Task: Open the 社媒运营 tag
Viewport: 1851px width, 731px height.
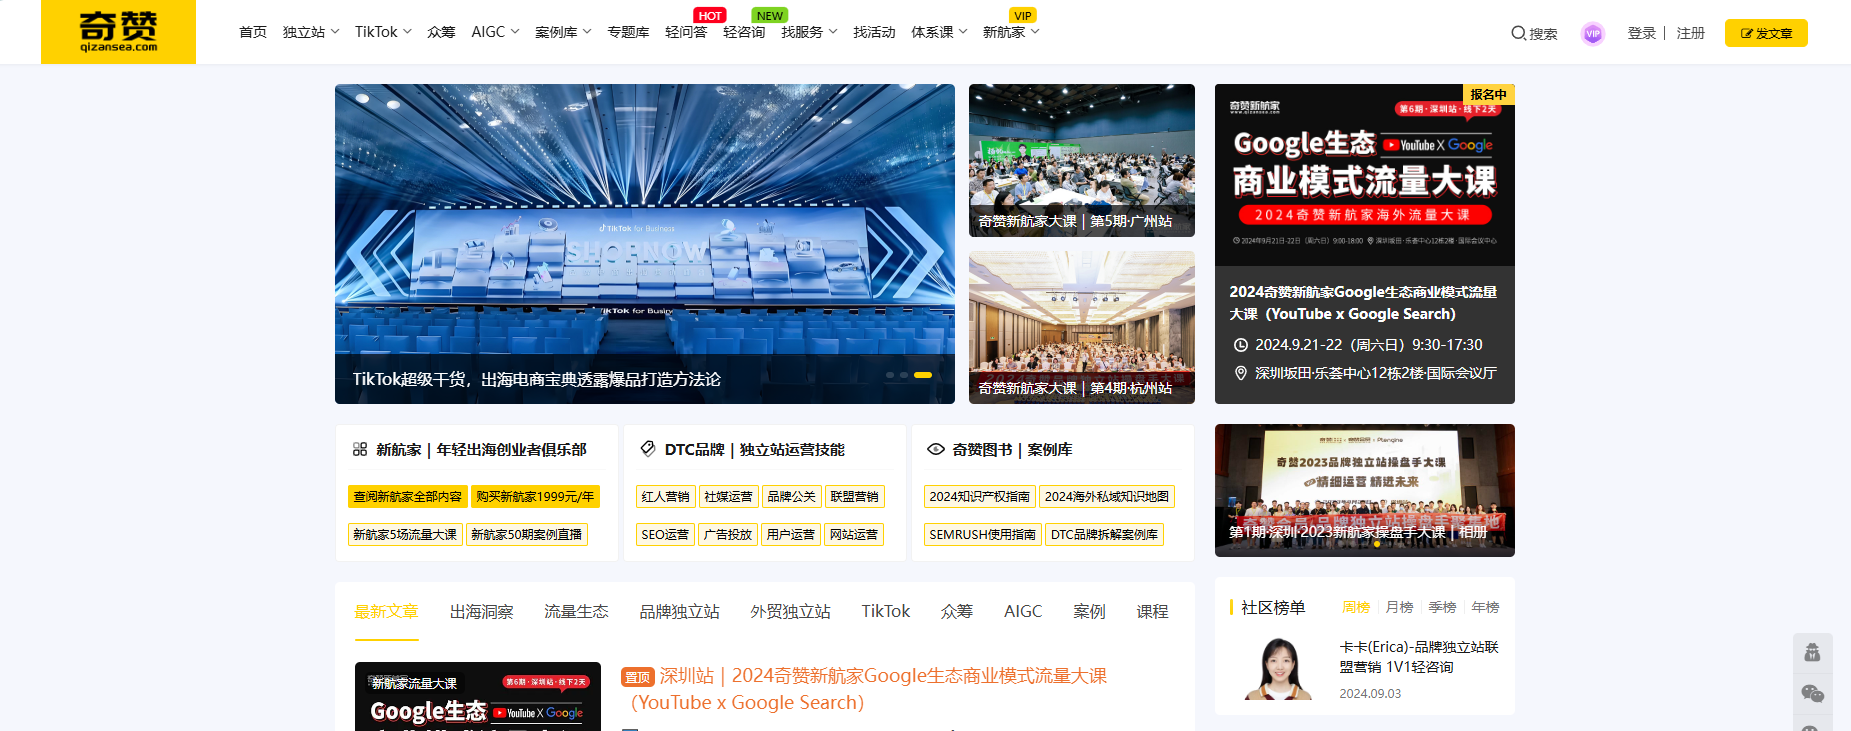Action: [728, 496]
